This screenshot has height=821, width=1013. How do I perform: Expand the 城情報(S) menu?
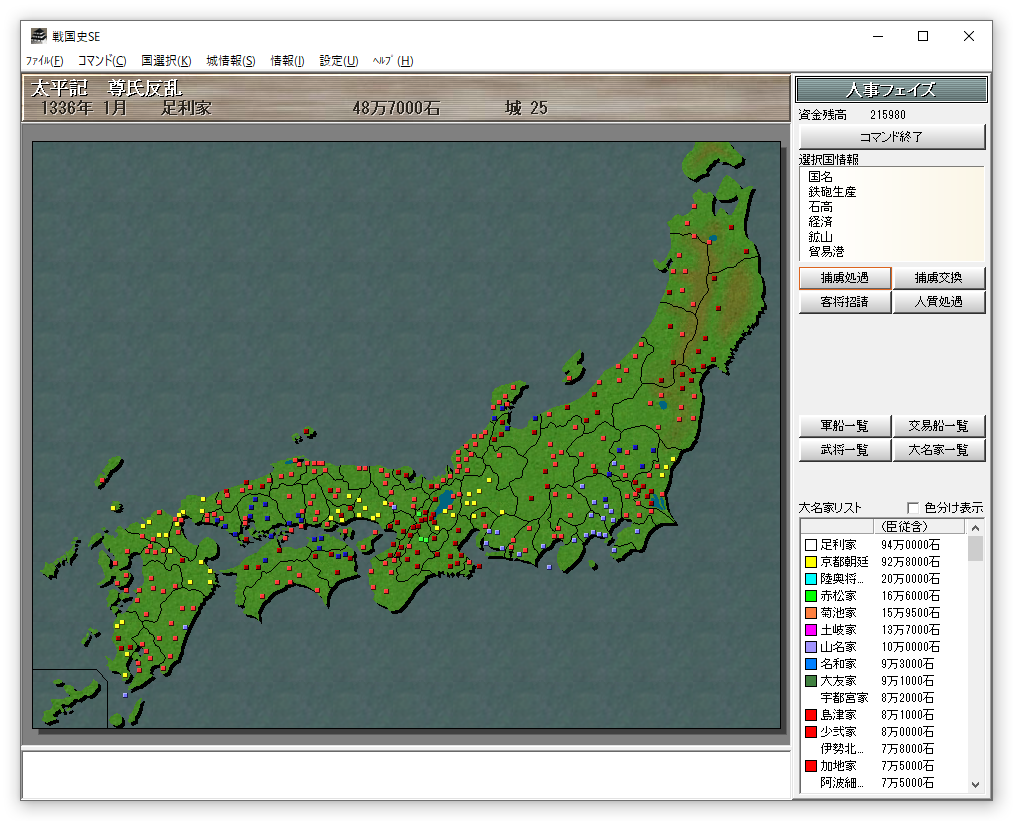pos(230,61)
